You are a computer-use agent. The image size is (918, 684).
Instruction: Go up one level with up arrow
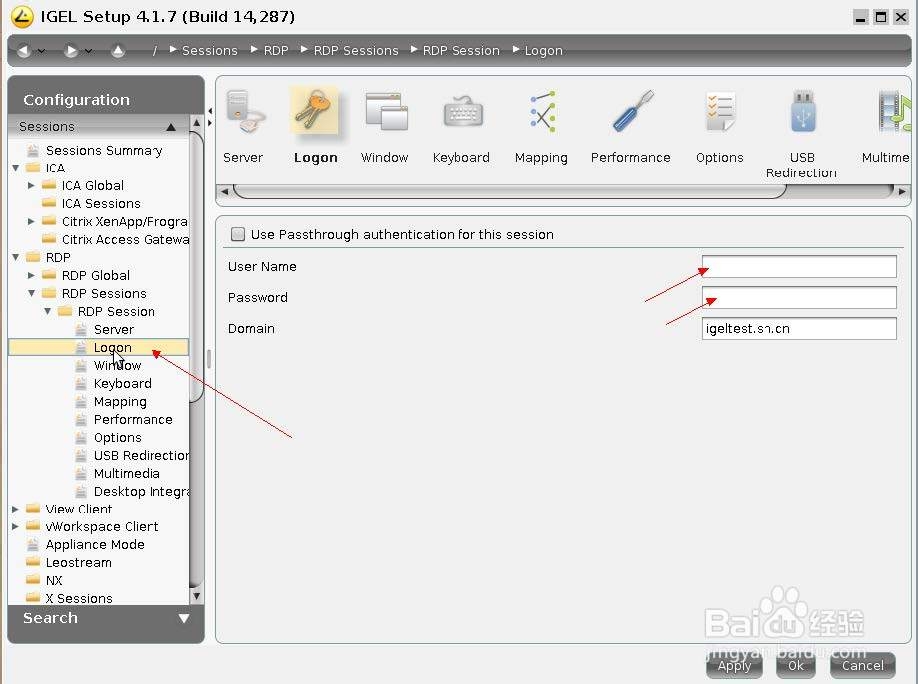click(x=118, y=51)
